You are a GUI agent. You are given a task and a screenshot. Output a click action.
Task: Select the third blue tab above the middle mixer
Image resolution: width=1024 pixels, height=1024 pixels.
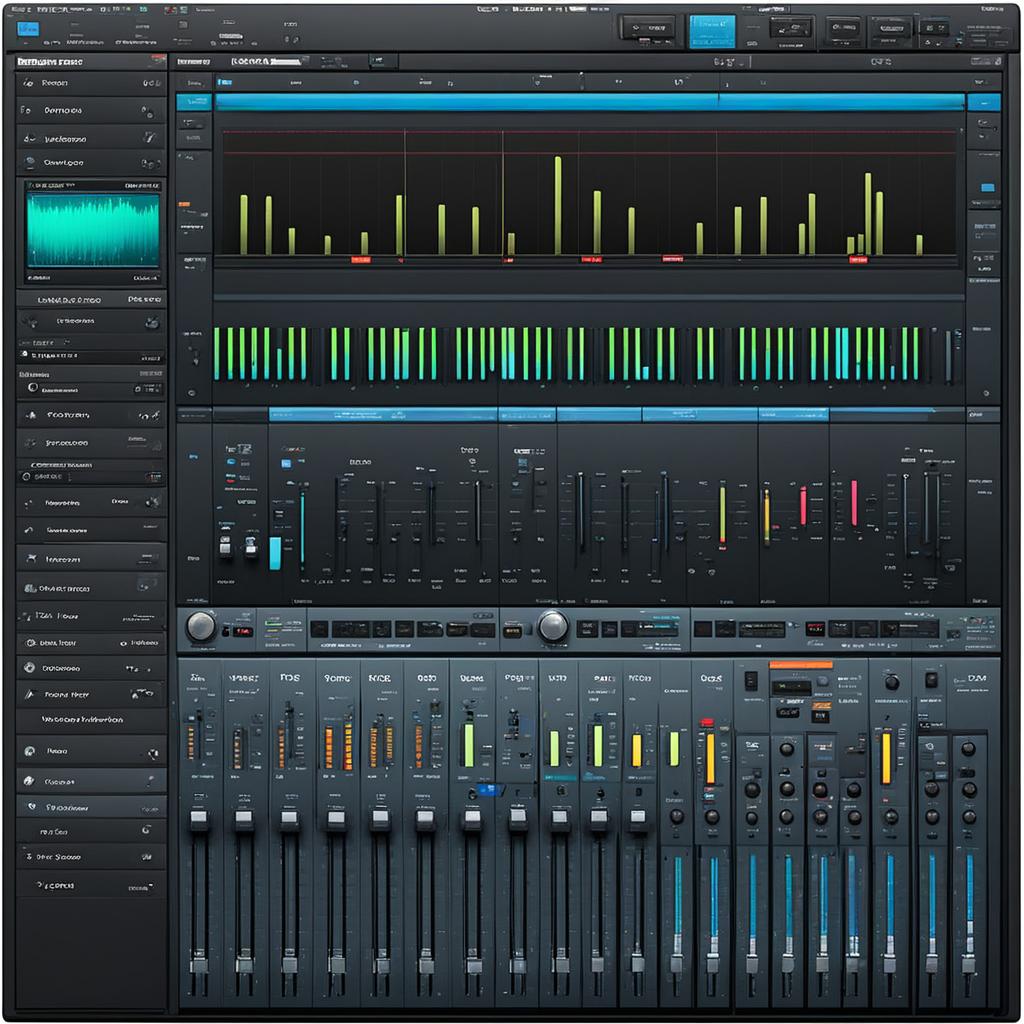click(599, 415)
